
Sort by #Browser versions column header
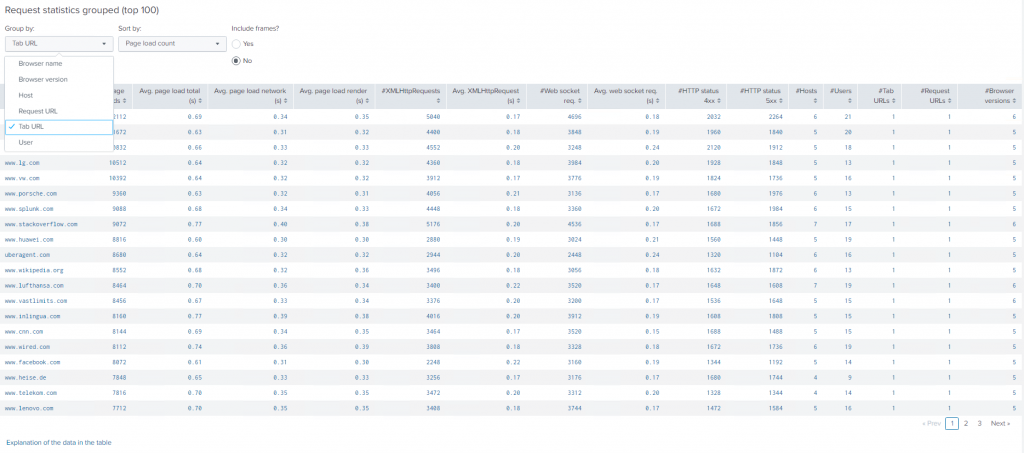click(x=991, y=96)
